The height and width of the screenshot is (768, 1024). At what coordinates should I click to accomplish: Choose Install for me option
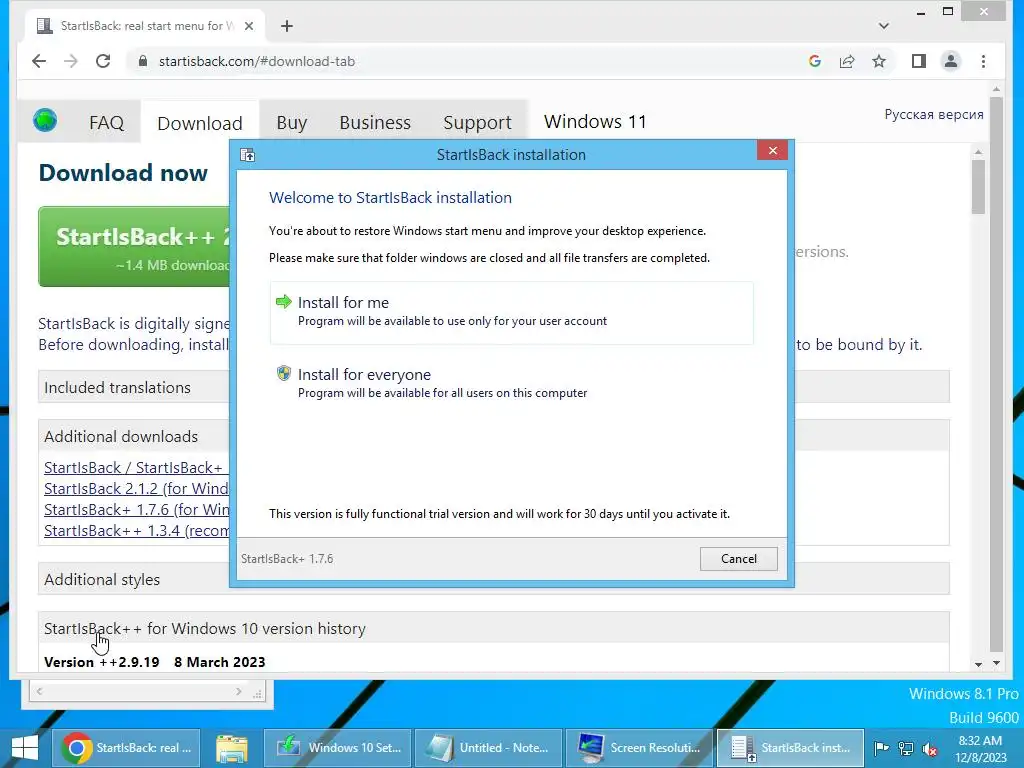(x=511, y=312)
